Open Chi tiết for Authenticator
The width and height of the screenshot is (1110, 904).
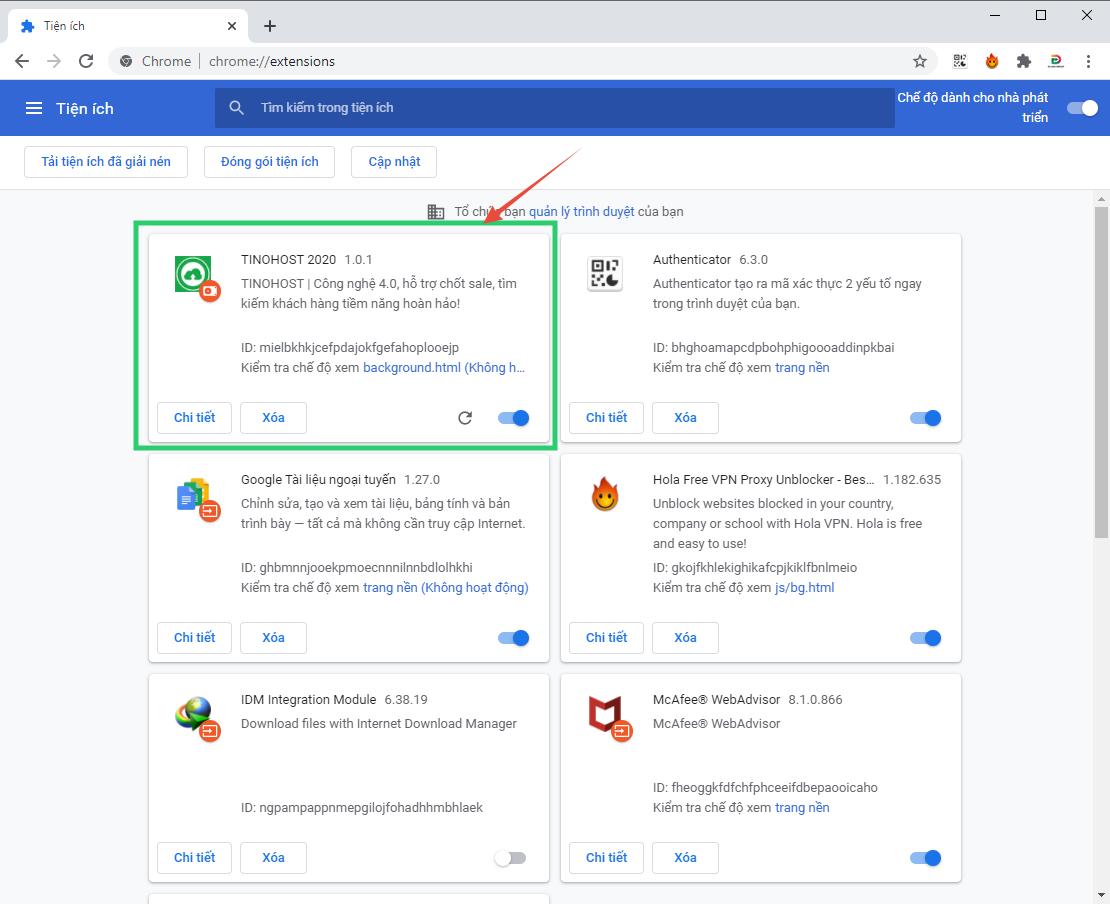coord(607,418)
